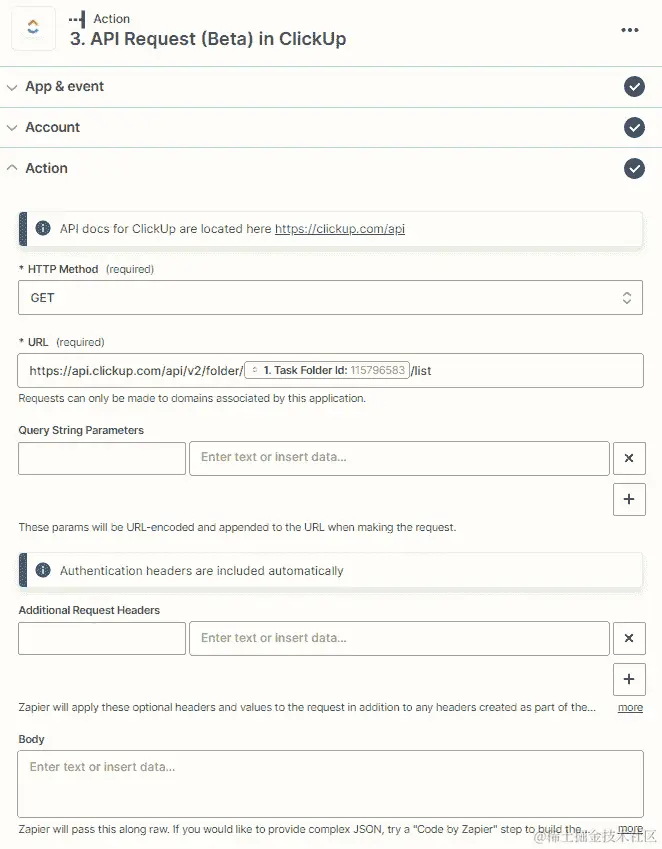The width and height of the screenshot is (662, 849).
Task: Open the step options menu
Action: [629, 30]
